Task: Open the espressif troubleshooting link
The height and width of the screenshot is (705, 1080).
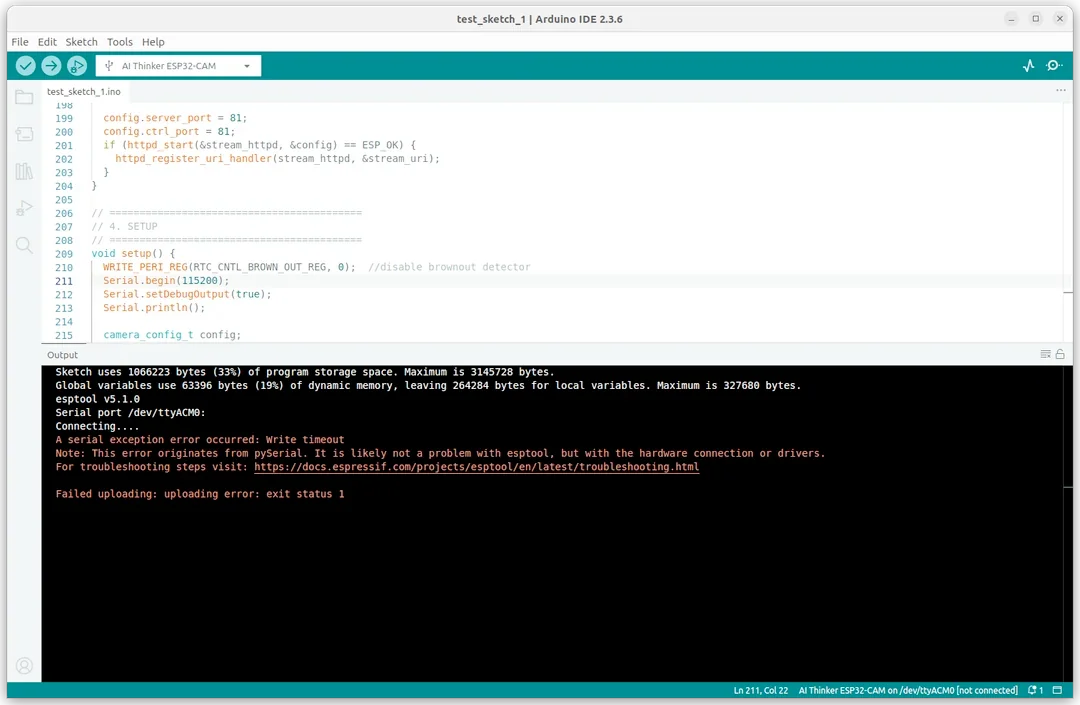Action: [x=477, y=467]
